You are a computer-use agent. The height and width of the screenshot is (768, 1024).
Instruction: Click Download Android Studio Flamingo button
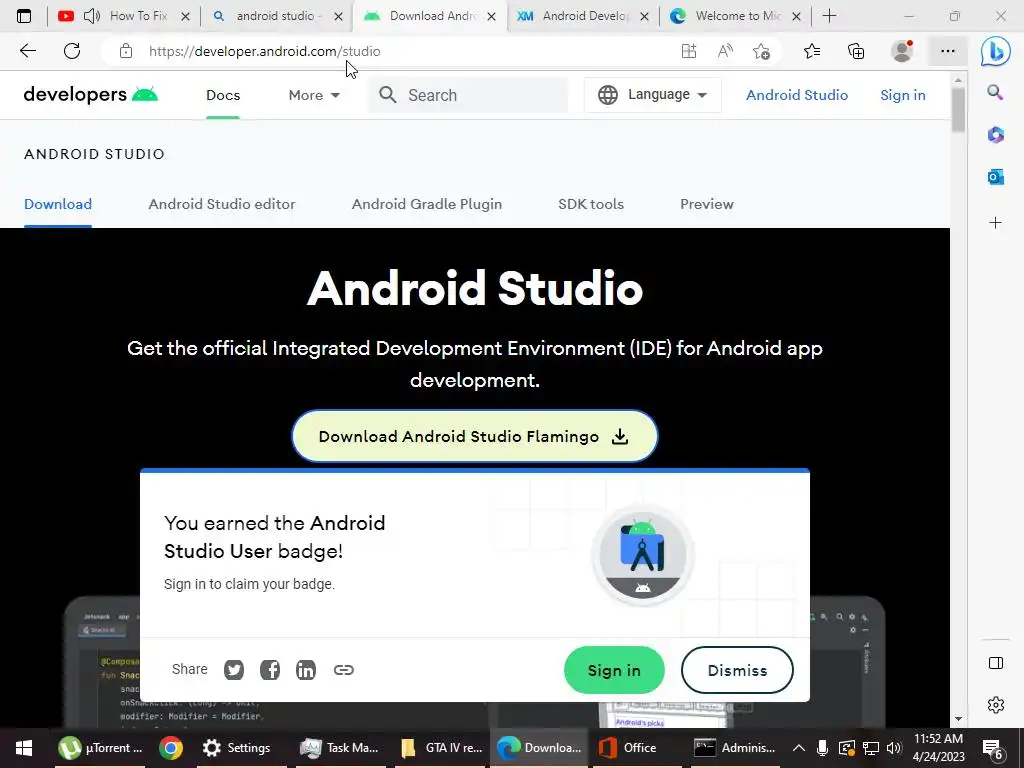pyautogui.click(x=475, y=436)
